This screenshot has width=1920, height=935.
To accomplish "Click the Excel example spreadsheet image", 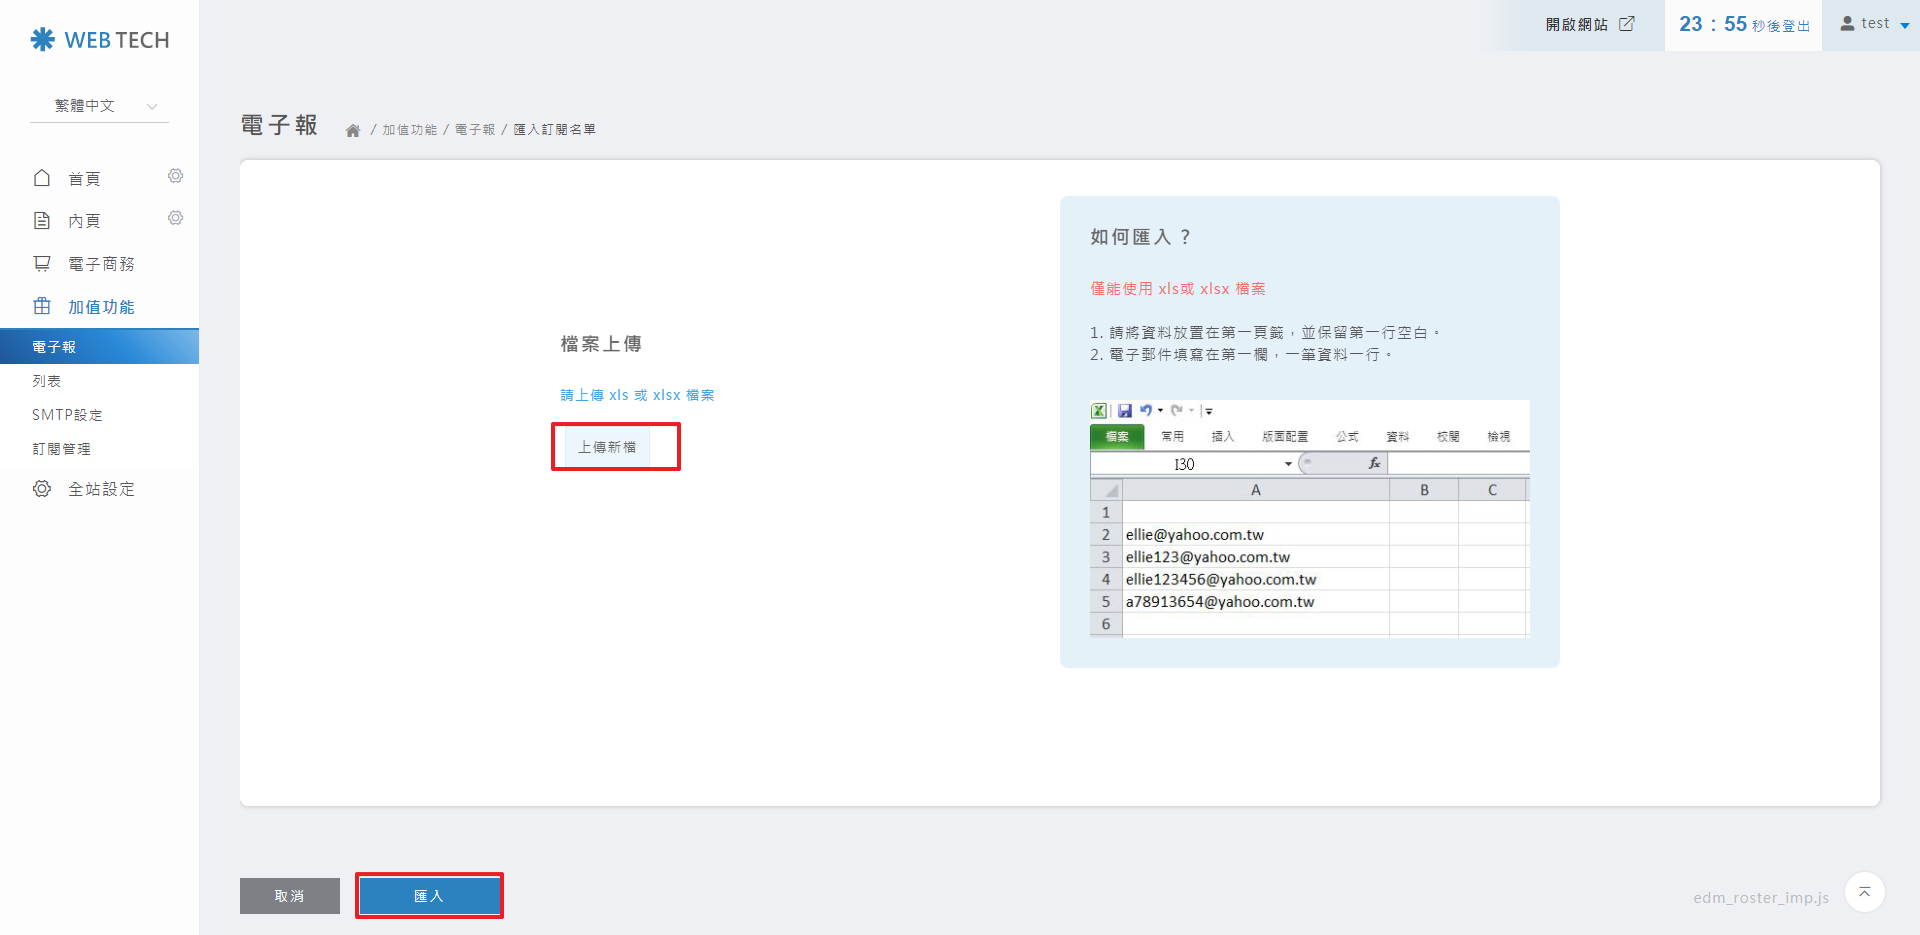I will tap(1309, 518).
